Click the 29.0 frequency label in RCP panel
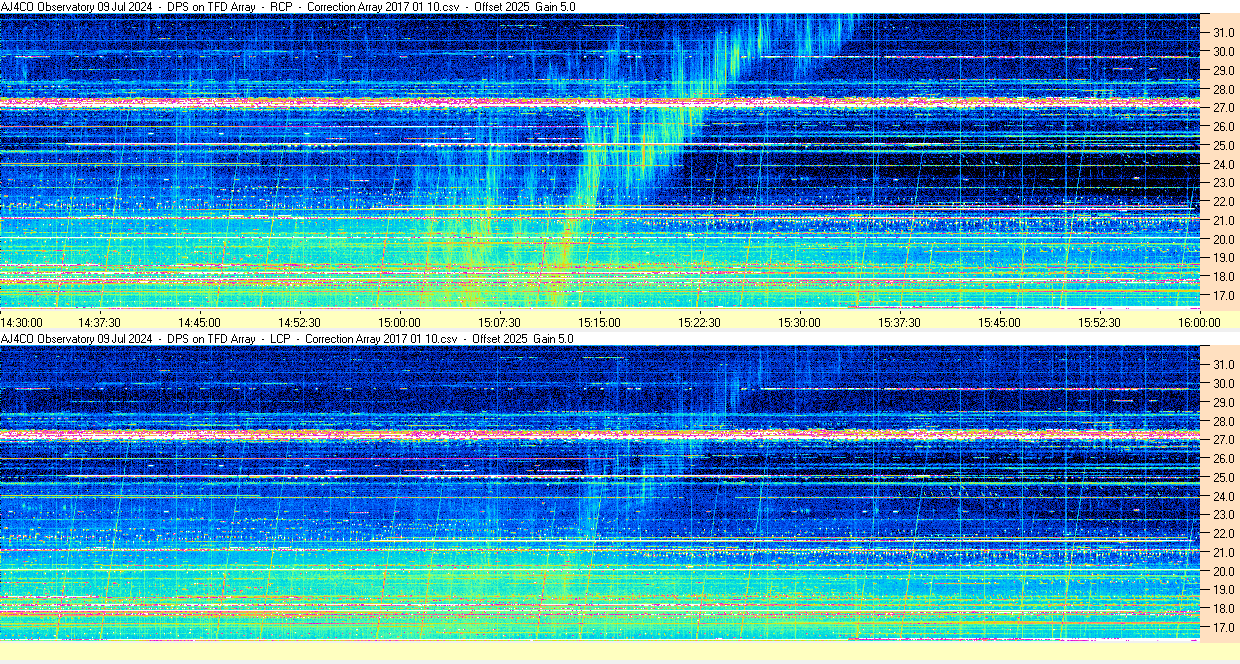The width and height of the screenshot is (1240, 664). (x=1224, y=70)
